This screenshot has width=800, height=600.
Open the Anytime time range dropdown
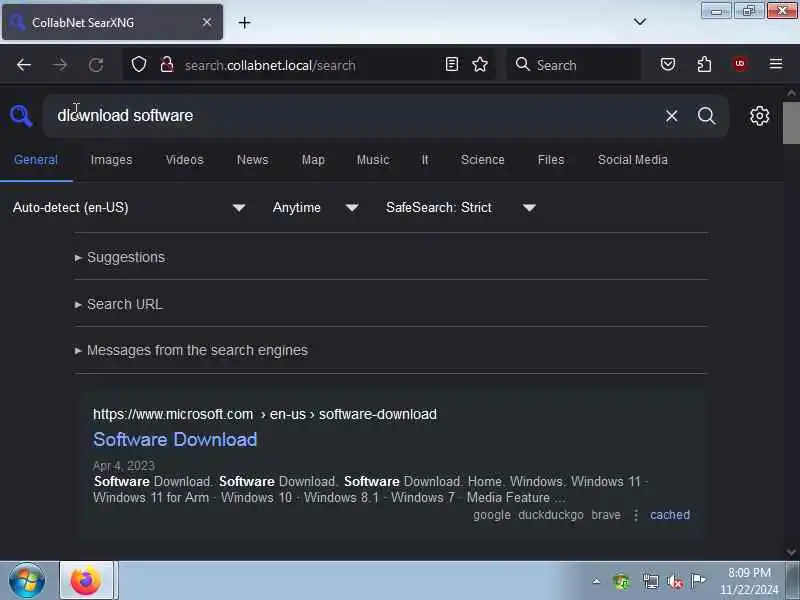315,208
